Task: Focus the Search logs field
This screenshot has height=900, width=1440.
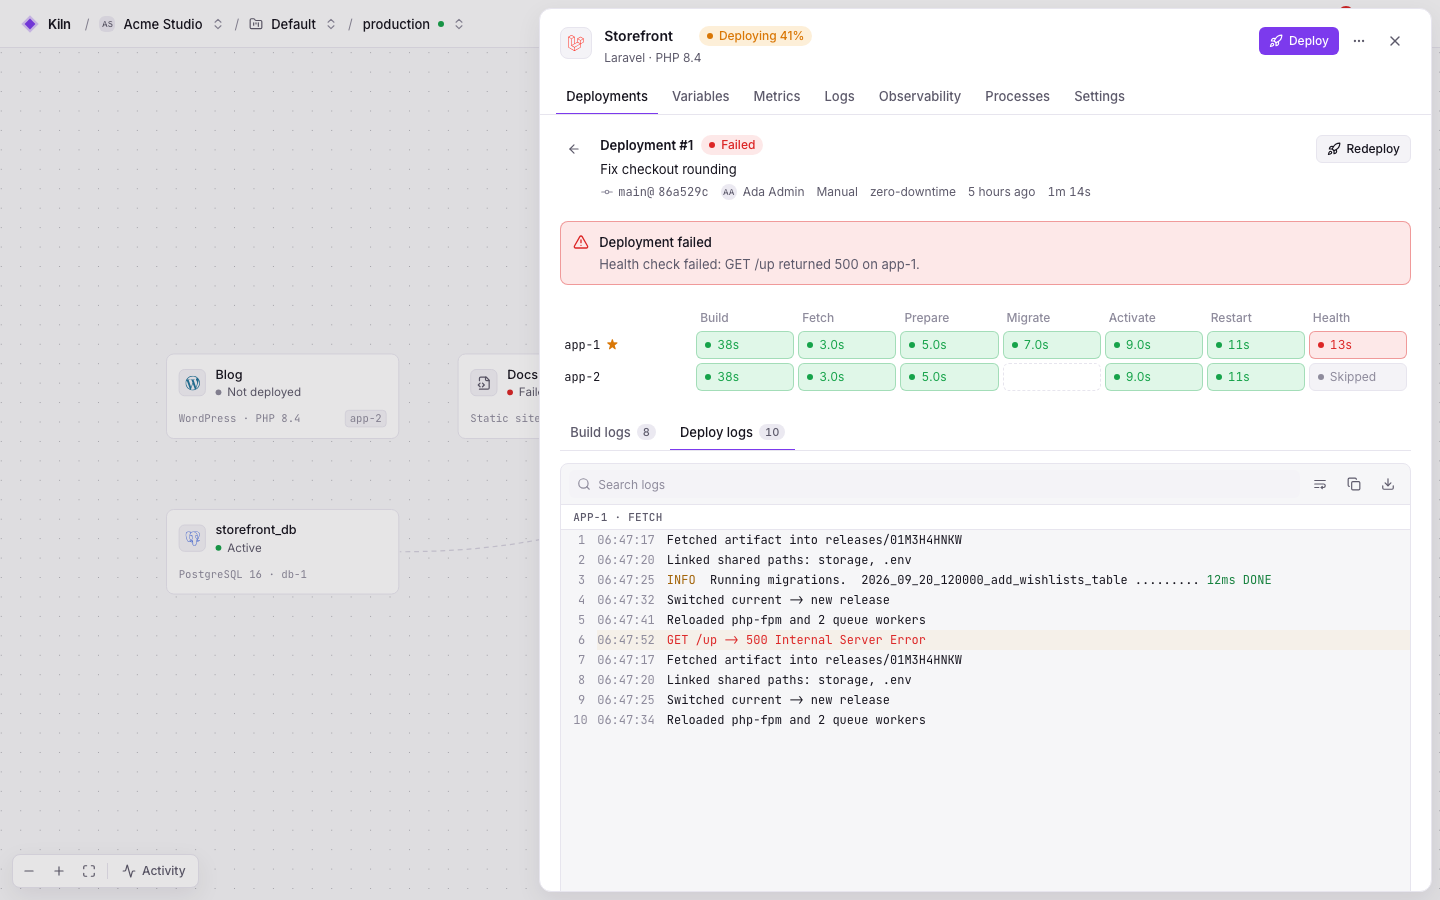Action: (935, 484)
